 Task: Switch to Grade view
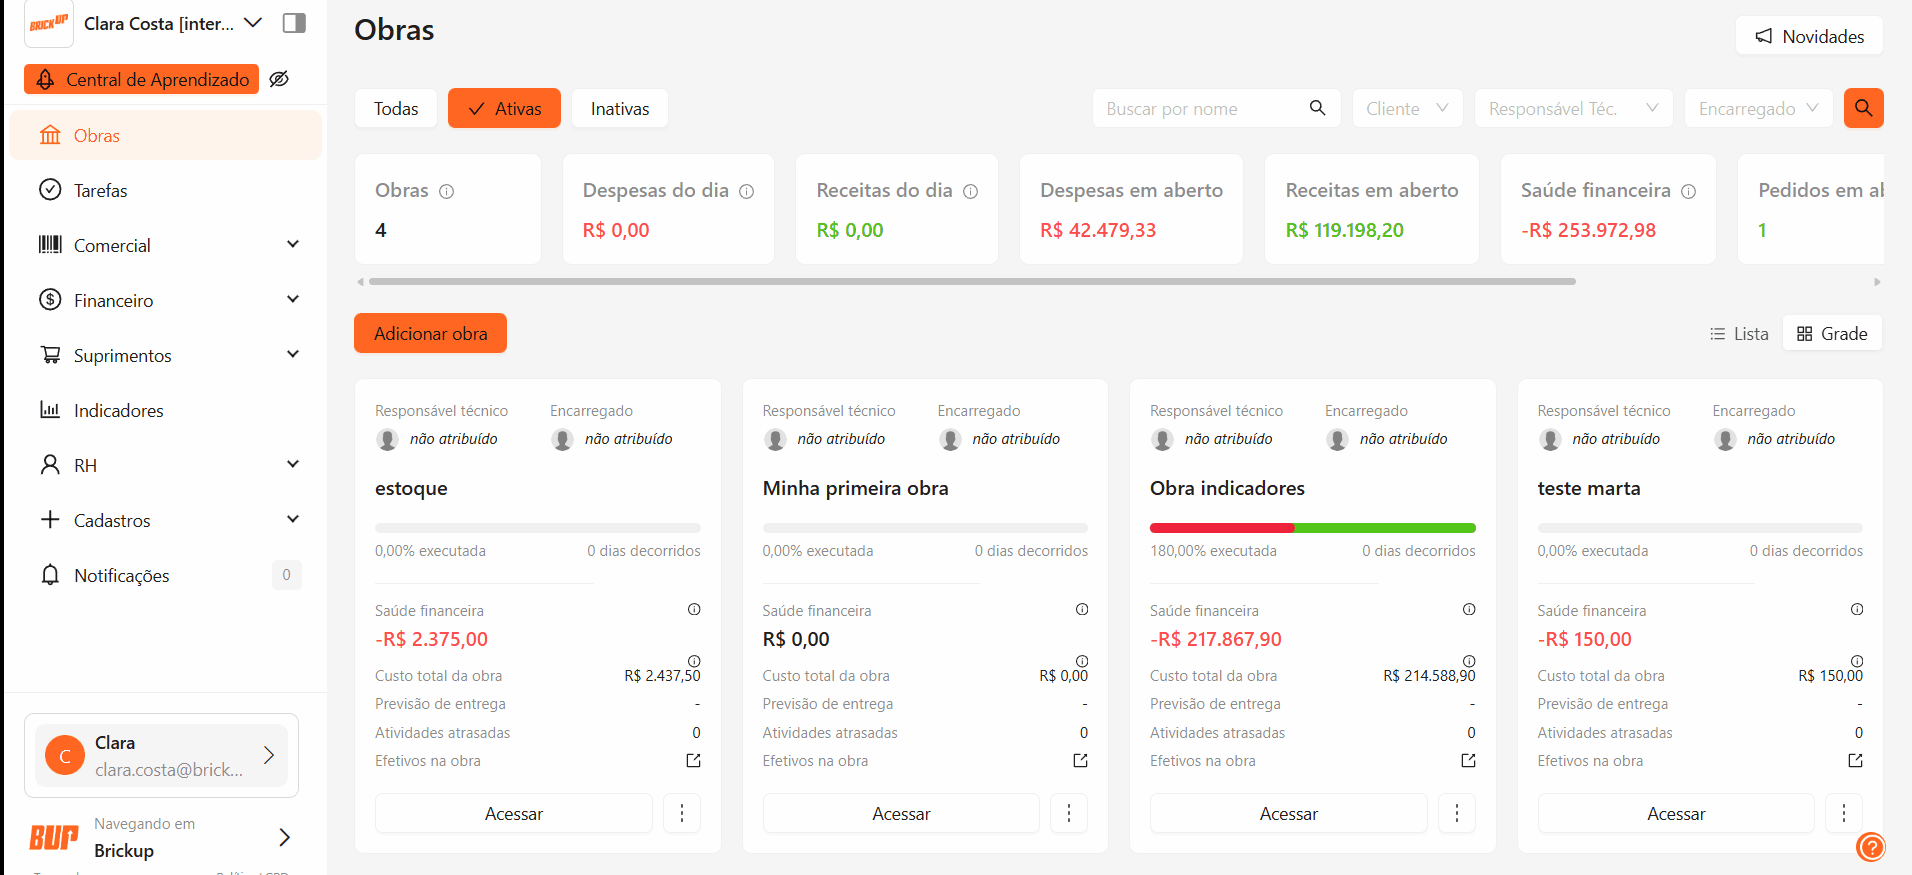(x=1832, y=334)
